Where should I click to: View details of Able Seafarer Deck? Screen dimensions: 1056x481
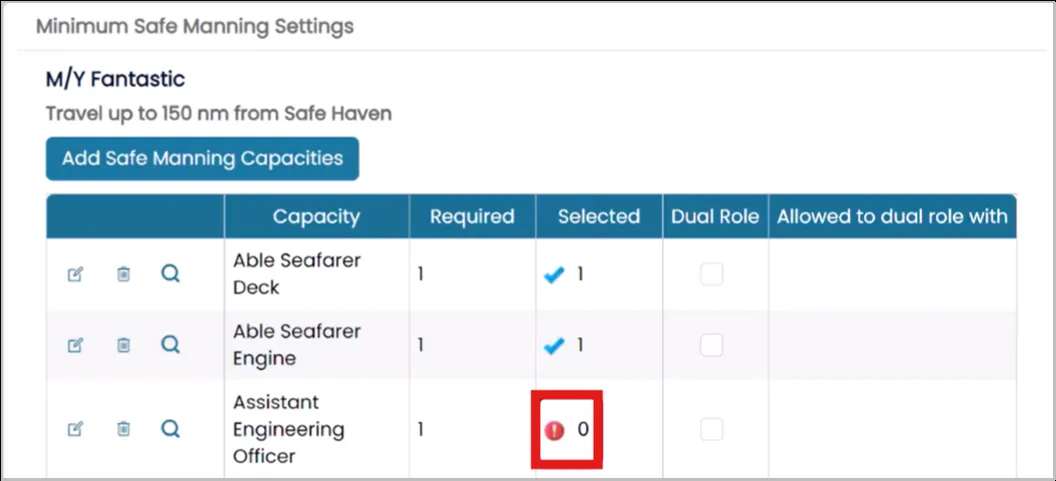click(170, 274)
